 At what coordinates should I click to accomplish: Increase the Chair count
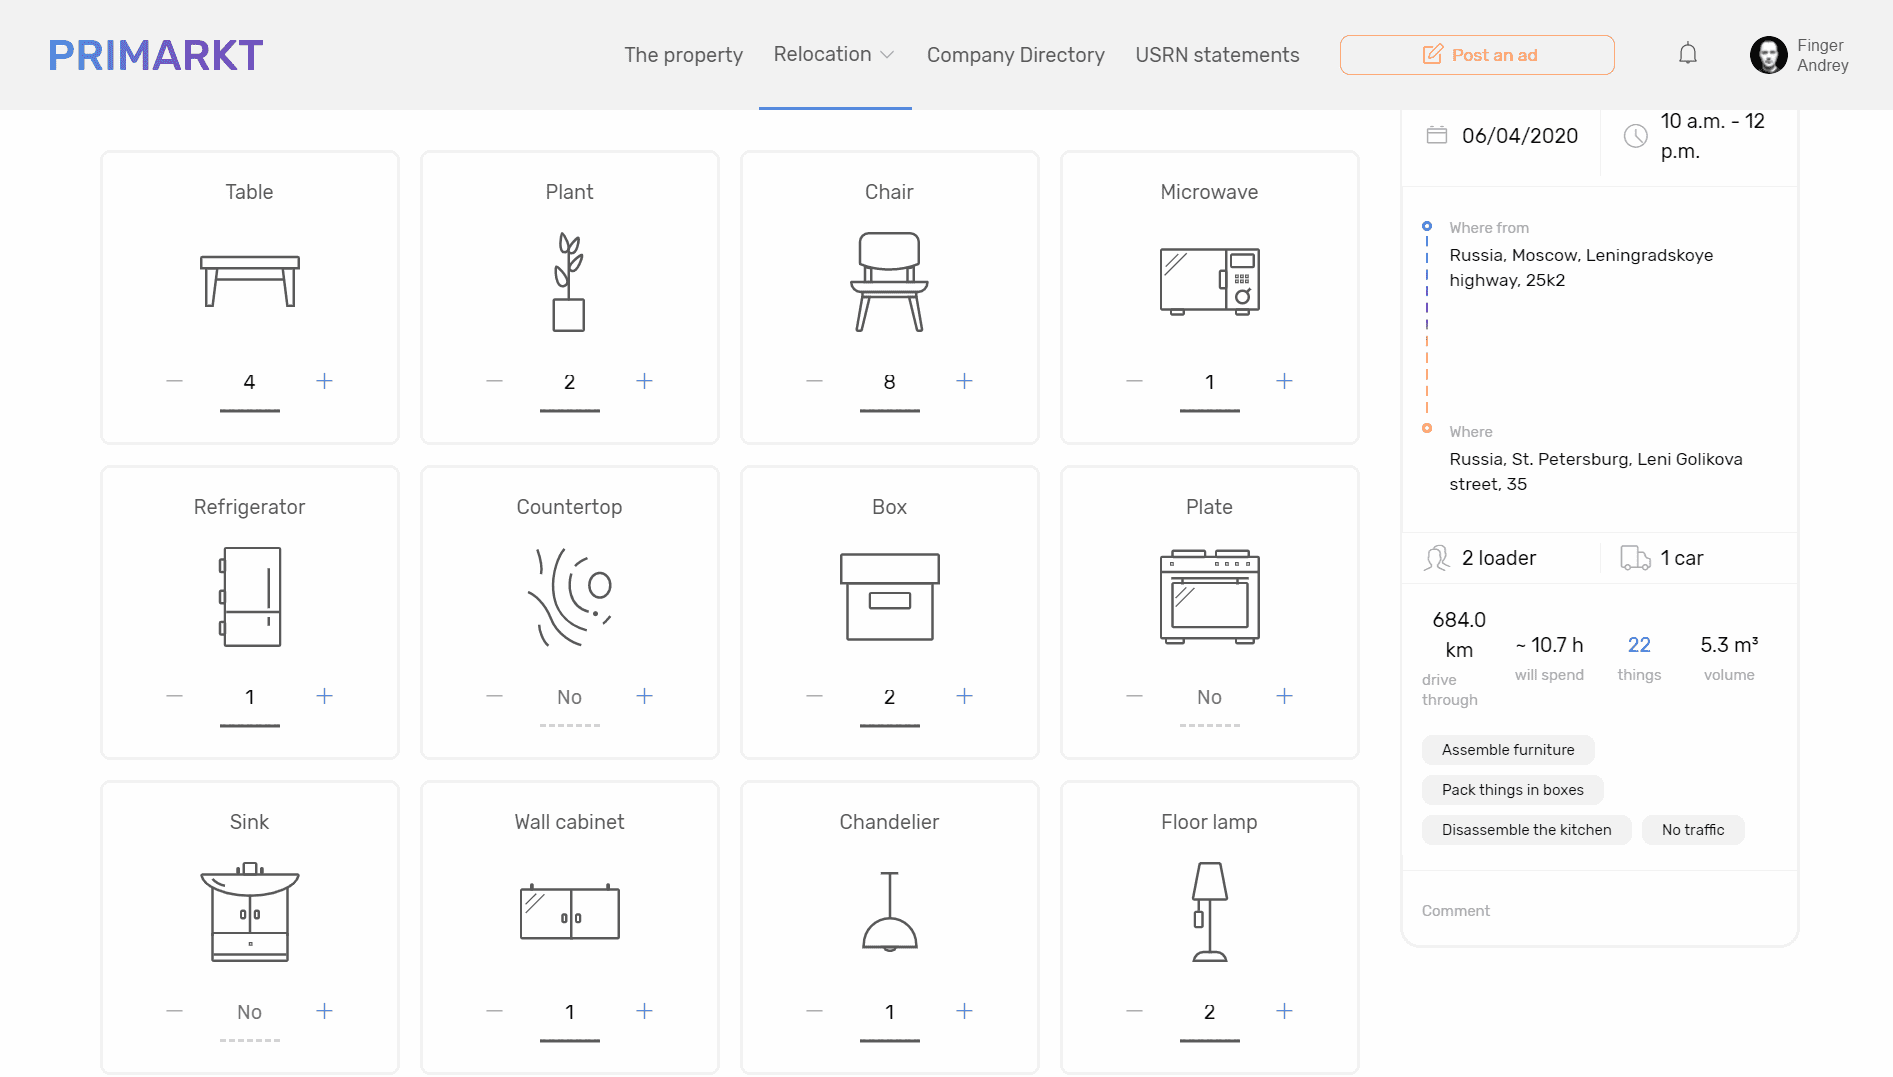point(964,381)
